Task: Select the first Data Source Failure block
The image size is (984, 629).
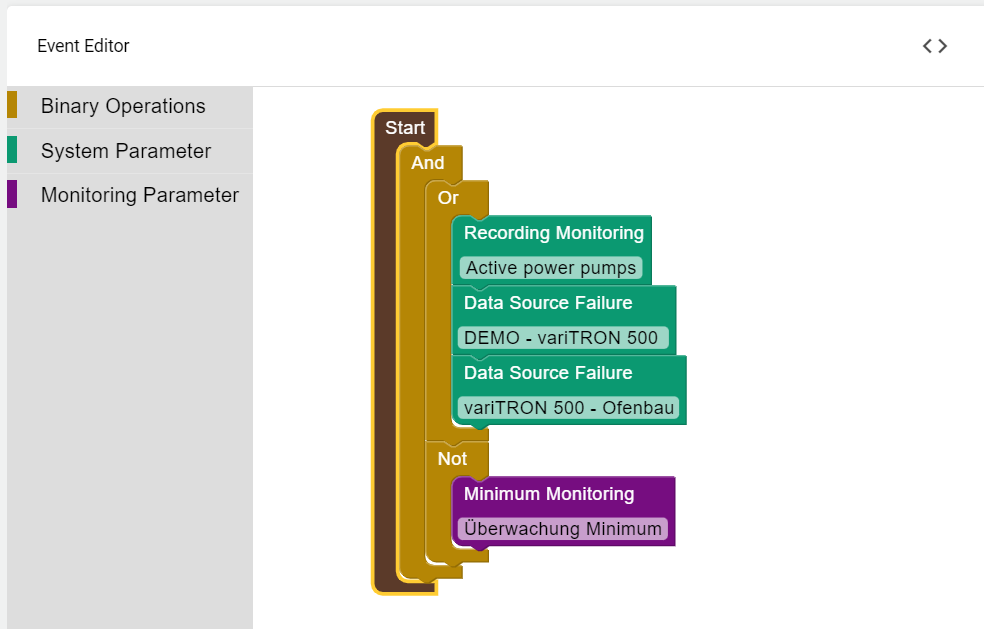Action: click(x=548, y=303)
